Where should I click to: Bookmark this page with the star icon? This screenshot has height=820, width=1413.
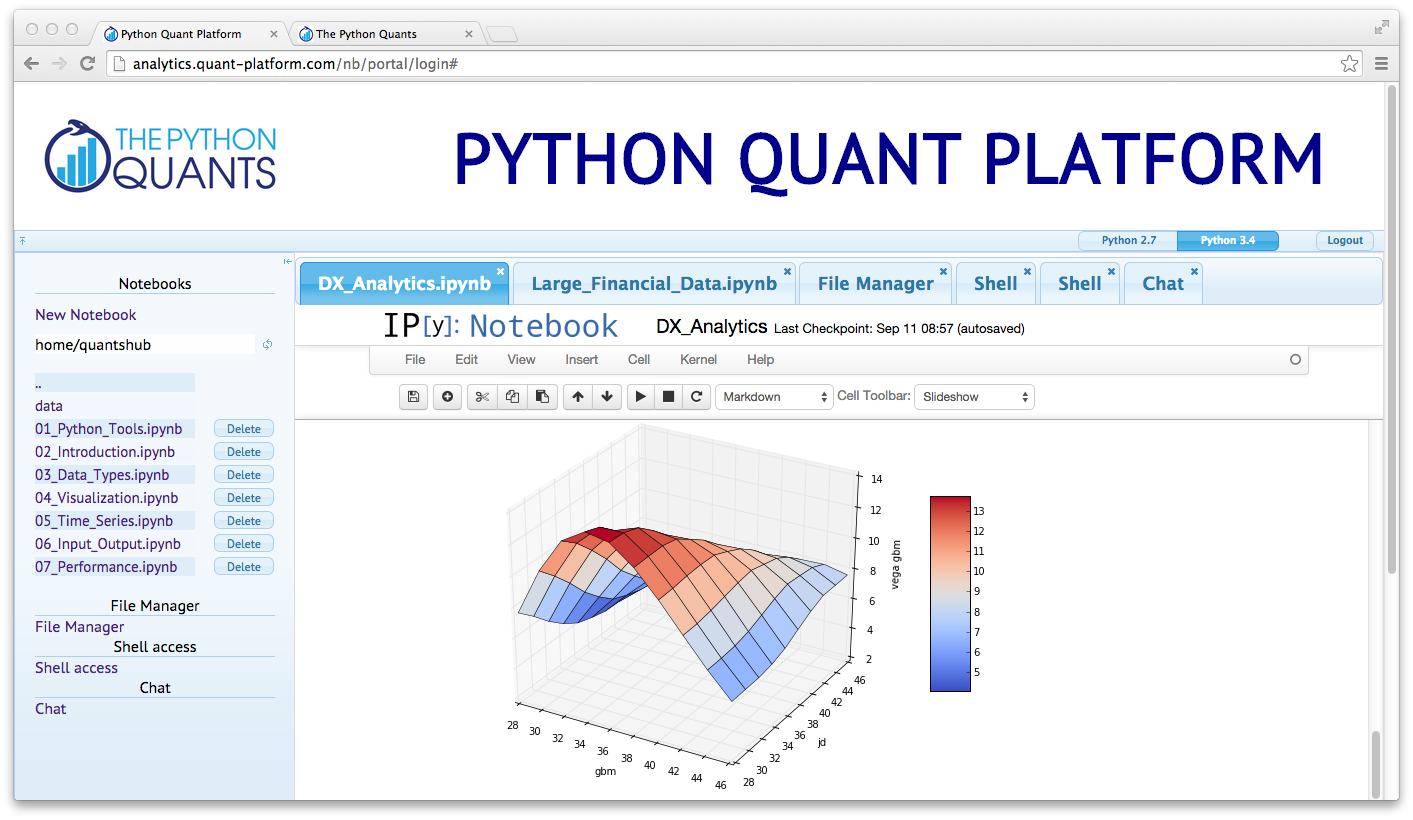pyautogui.click(x=1349, y=64)
